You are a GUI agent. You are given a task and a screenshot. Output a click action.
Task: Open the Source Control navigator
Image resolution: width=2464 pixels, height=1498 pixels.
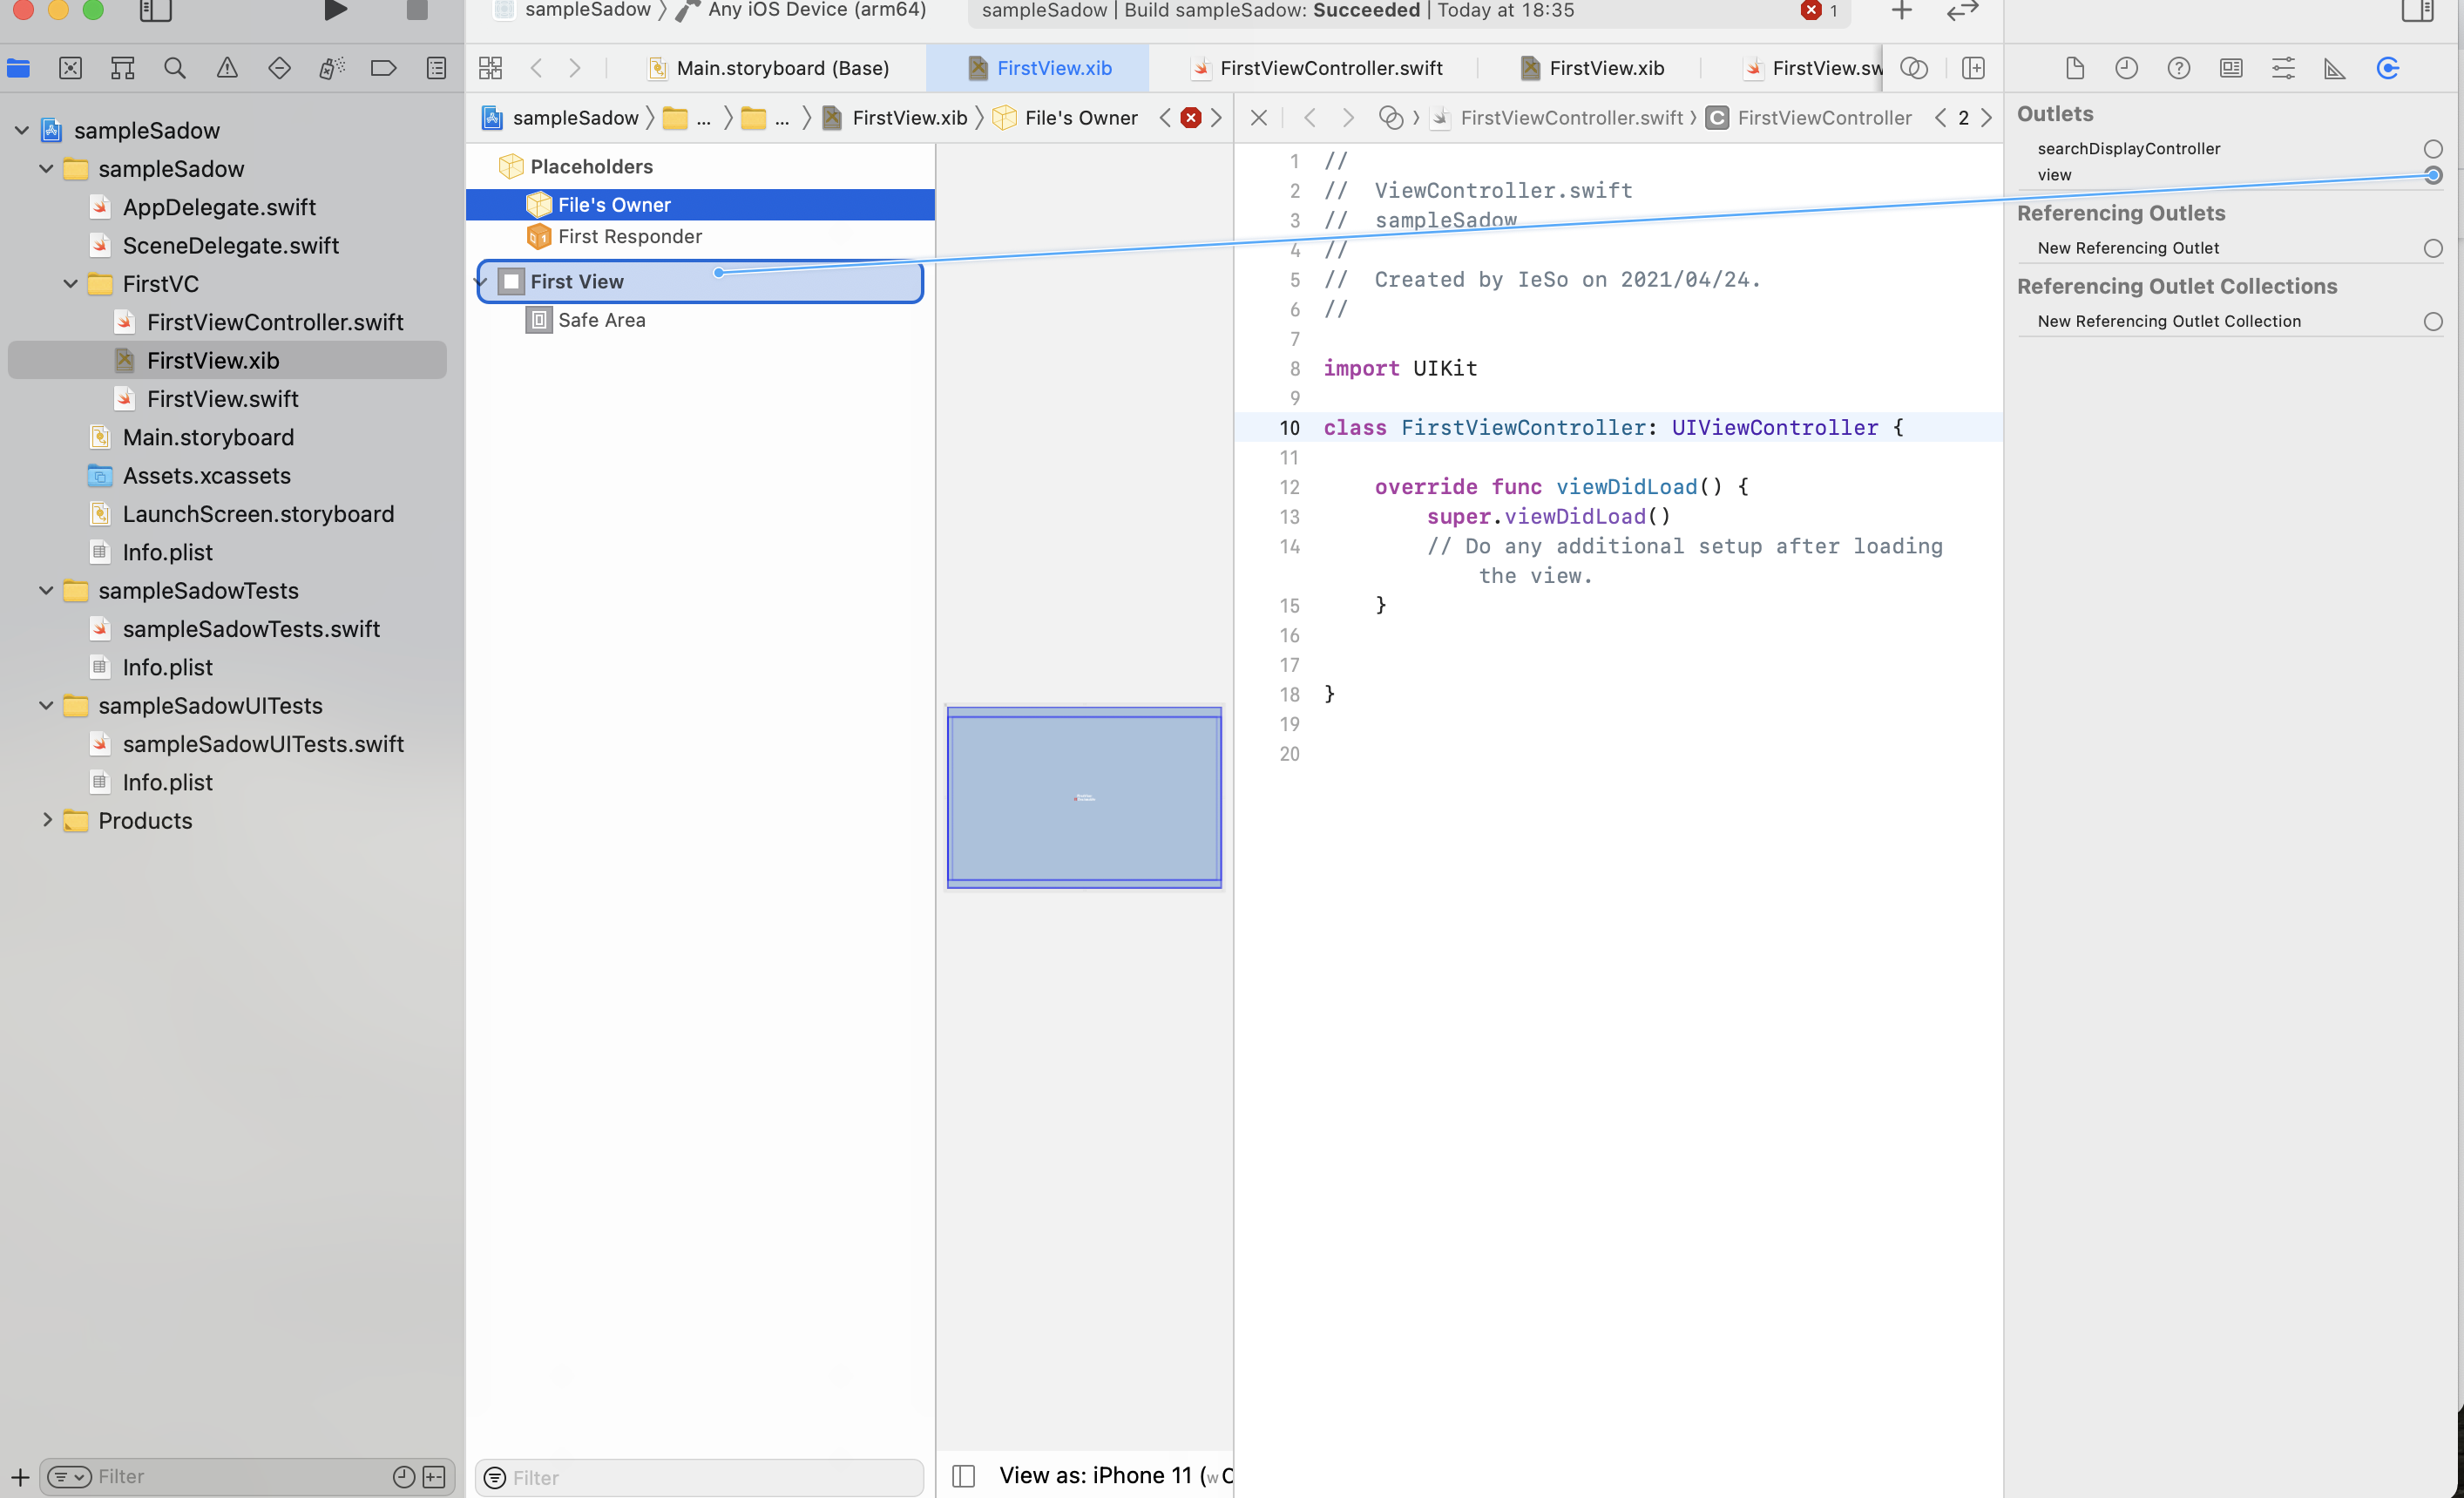tap(70, 68)
